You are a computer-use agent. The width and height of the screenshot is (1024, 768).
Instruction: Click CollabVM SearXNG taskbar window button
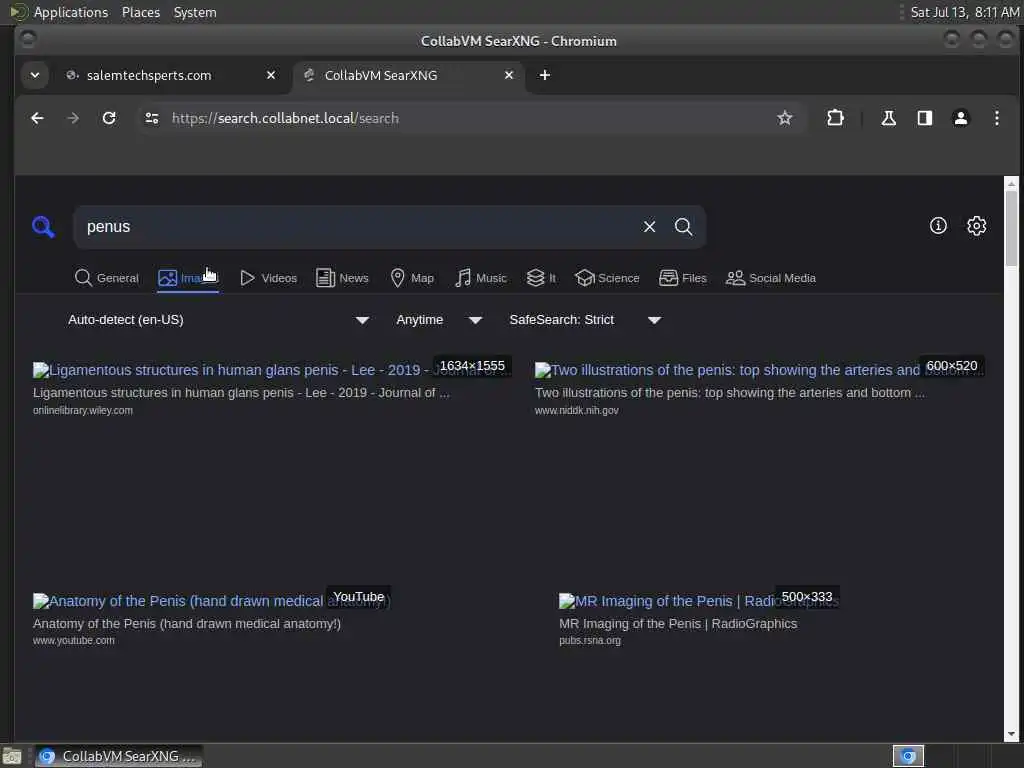[119, 756]
